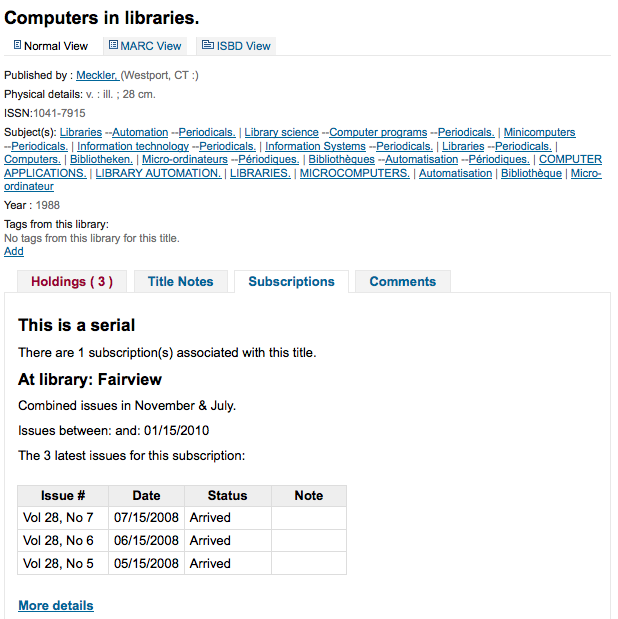Click the Add tag link
The width and height of the screenshot is (618, 619).
[x=14, y=251]
